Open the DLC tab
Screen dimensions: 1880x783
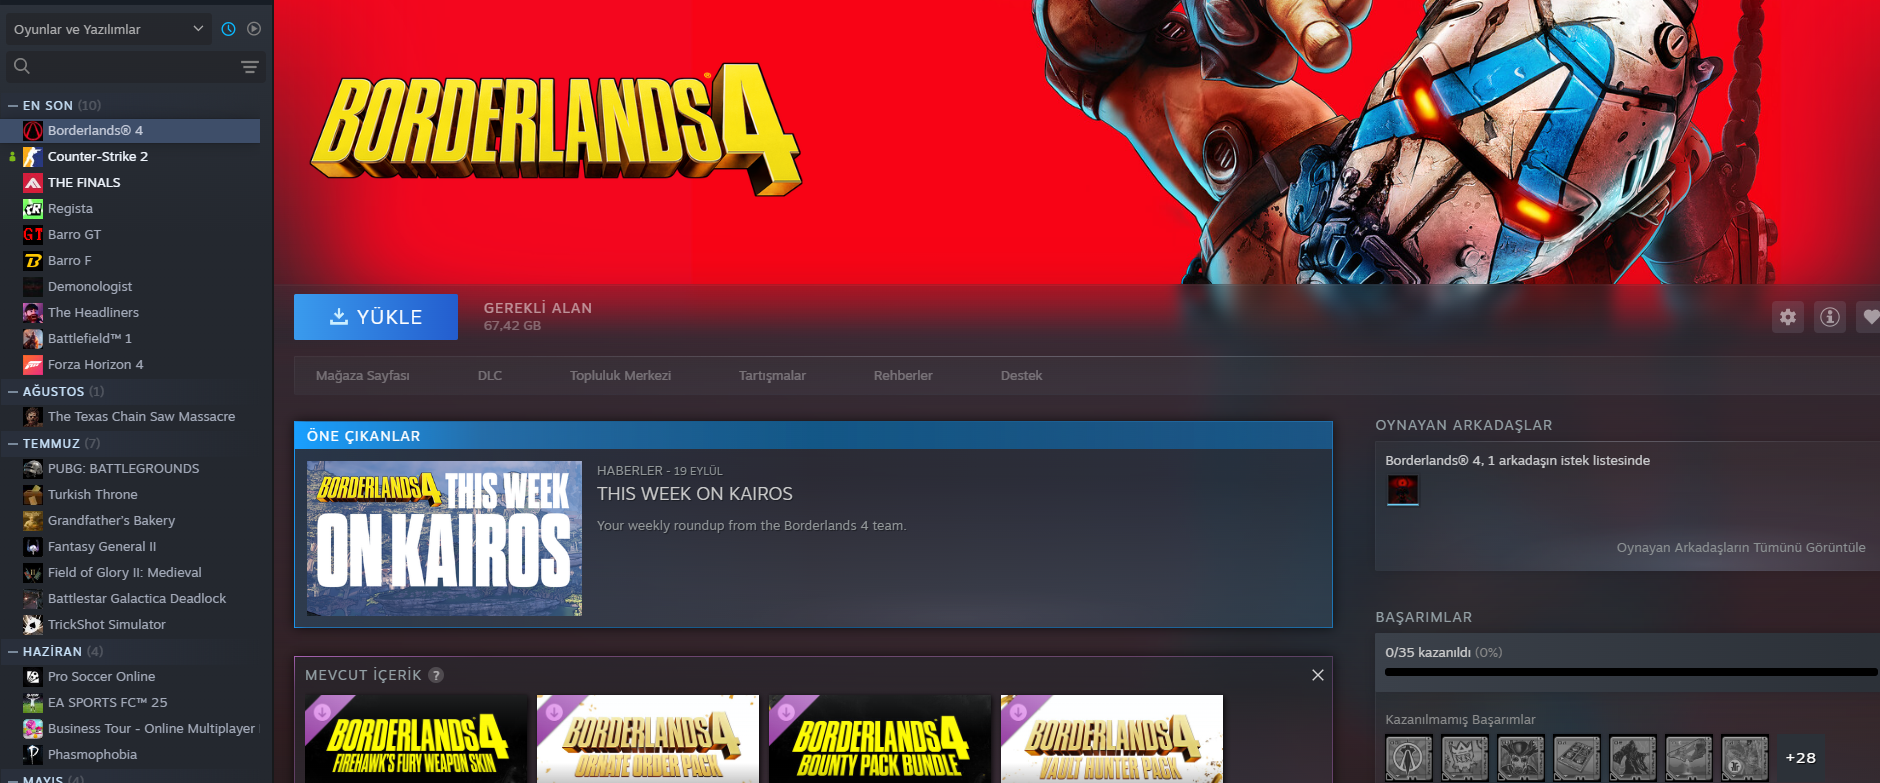point(490,376)
